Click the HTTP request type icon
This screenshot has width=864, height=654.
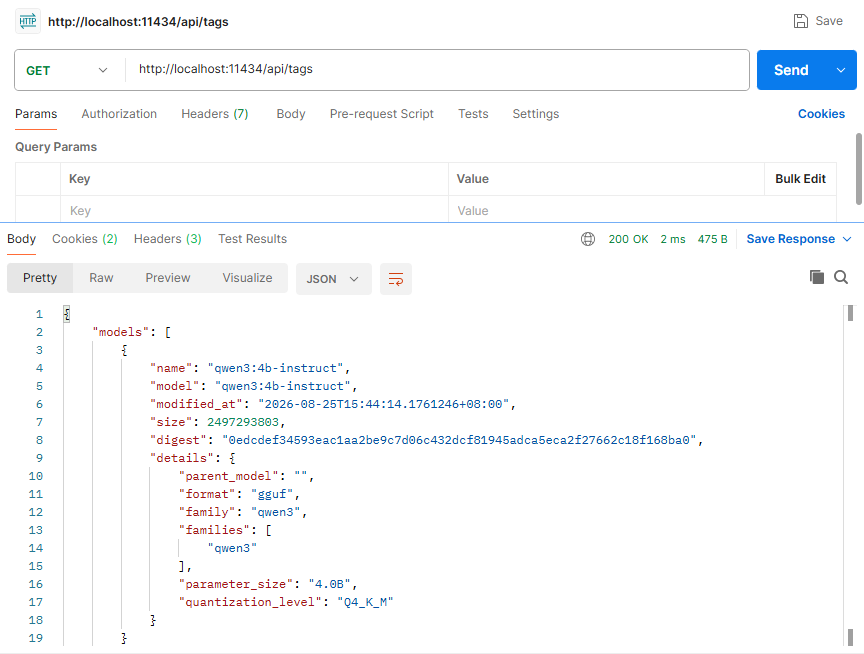(x=28, y=21)
